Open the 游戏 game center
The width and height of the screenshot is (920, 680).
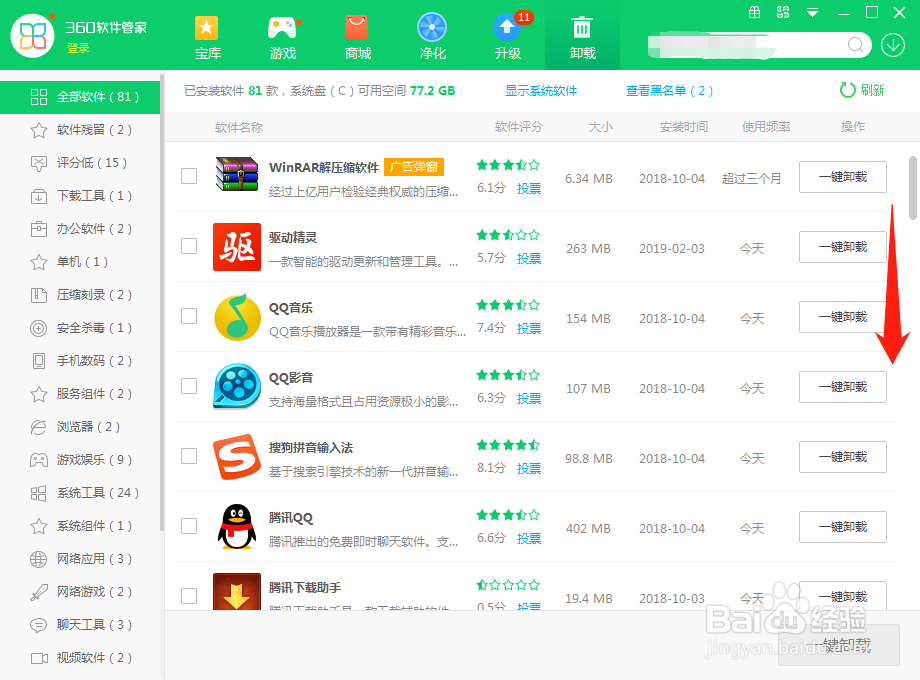pyautogui.click(x=283, y=38)
